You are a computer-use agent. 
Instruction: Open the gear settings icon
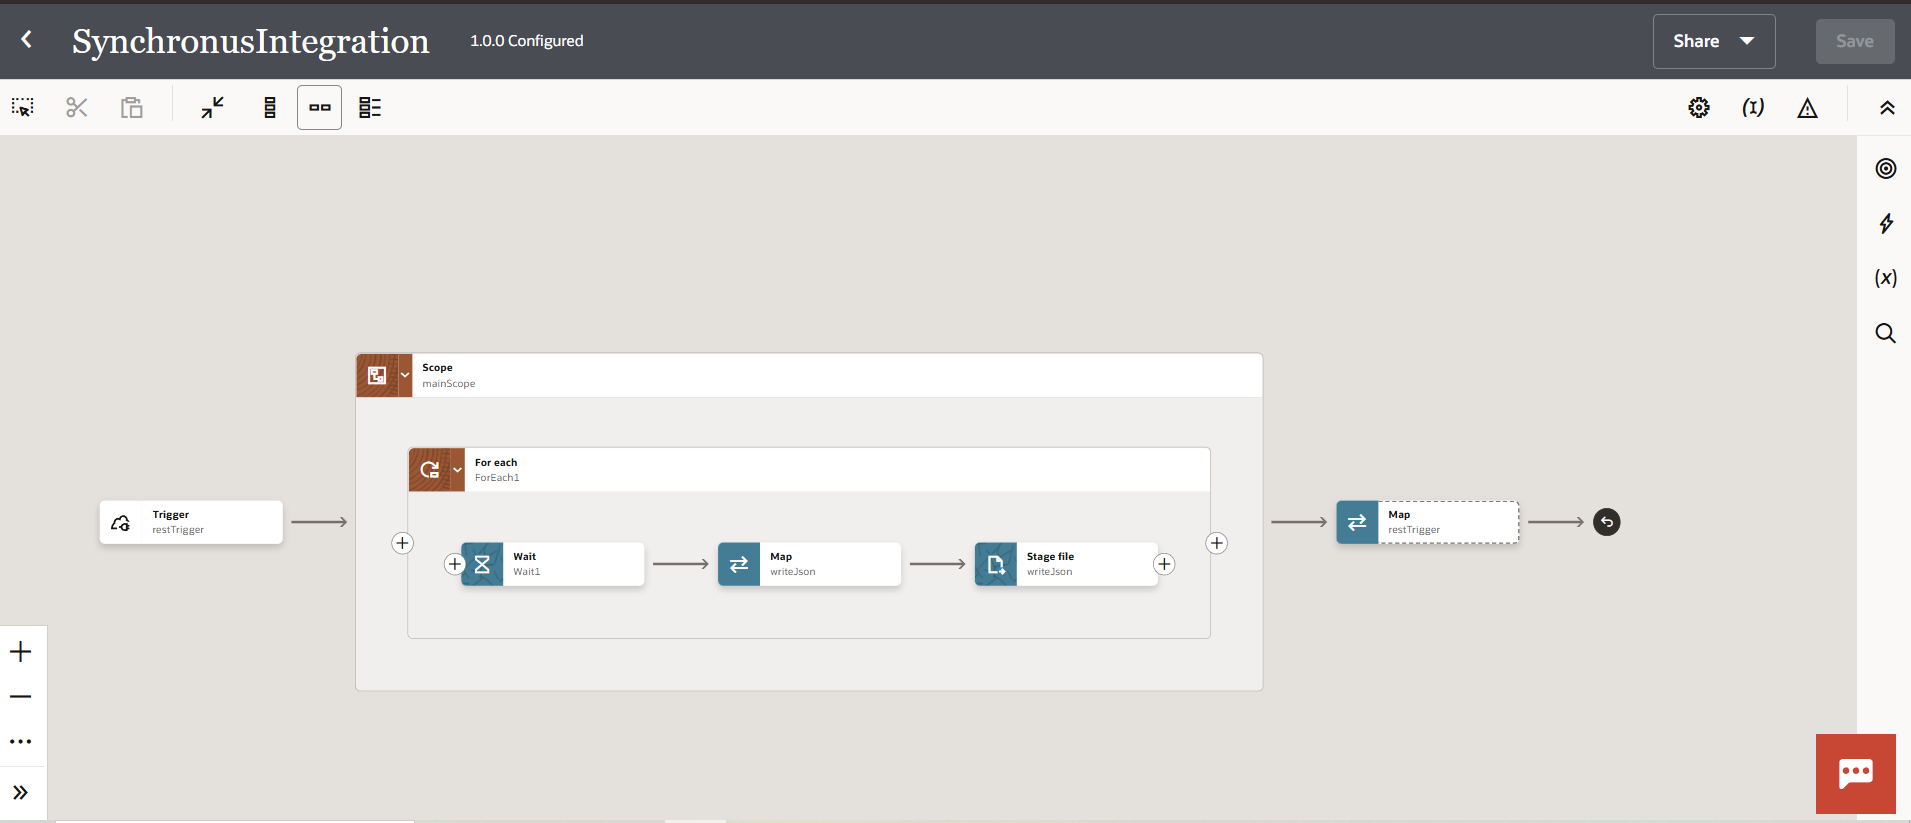1698,108
